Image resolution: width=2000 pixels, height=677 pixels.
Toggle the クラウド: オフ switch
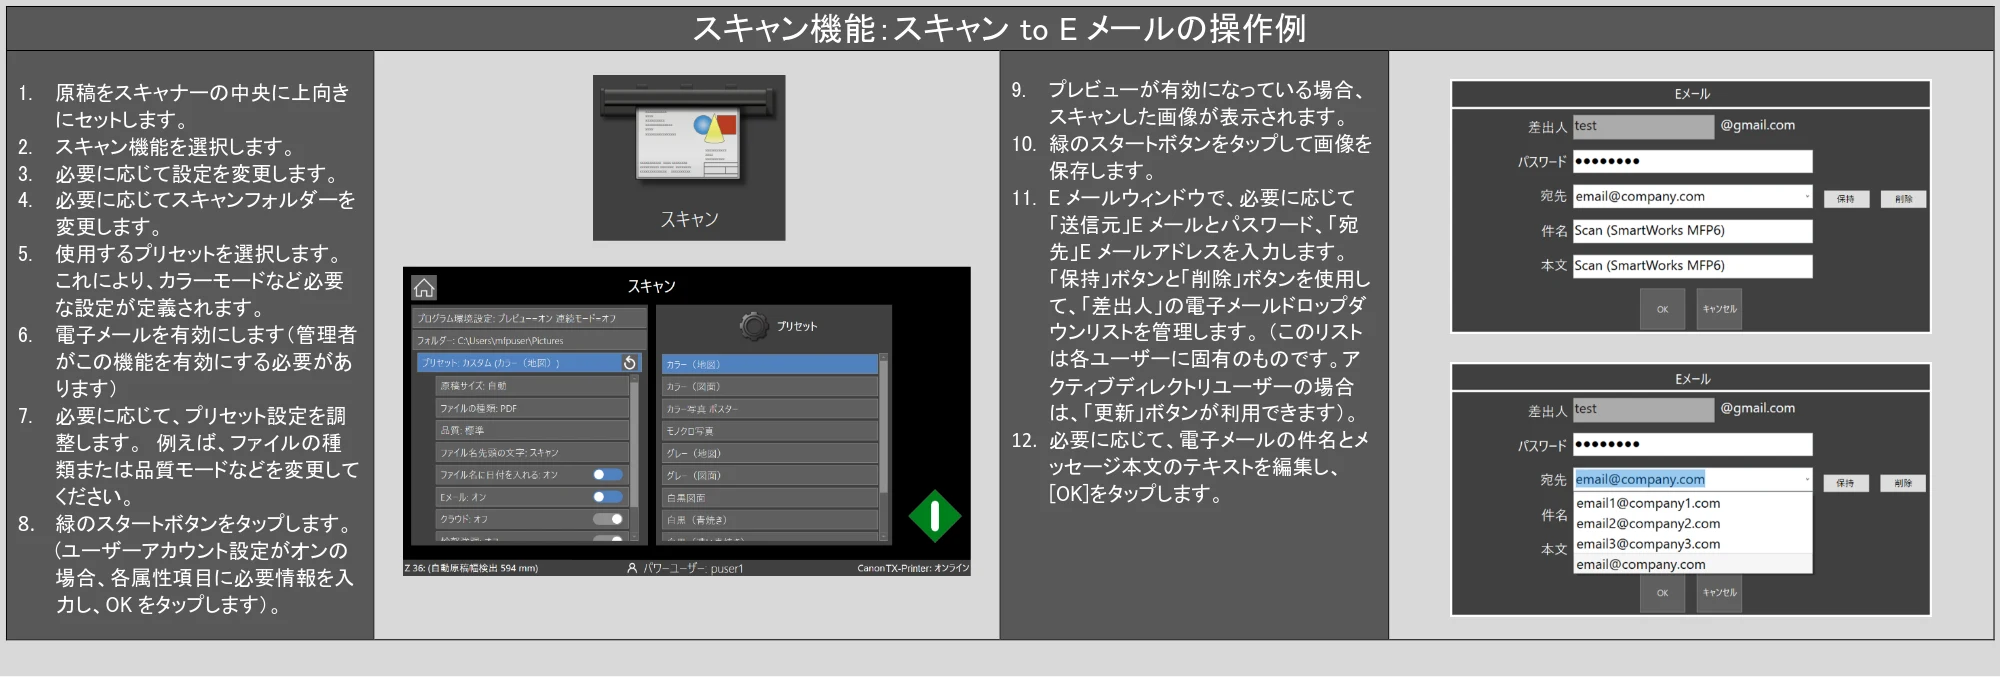pos(608,519)
